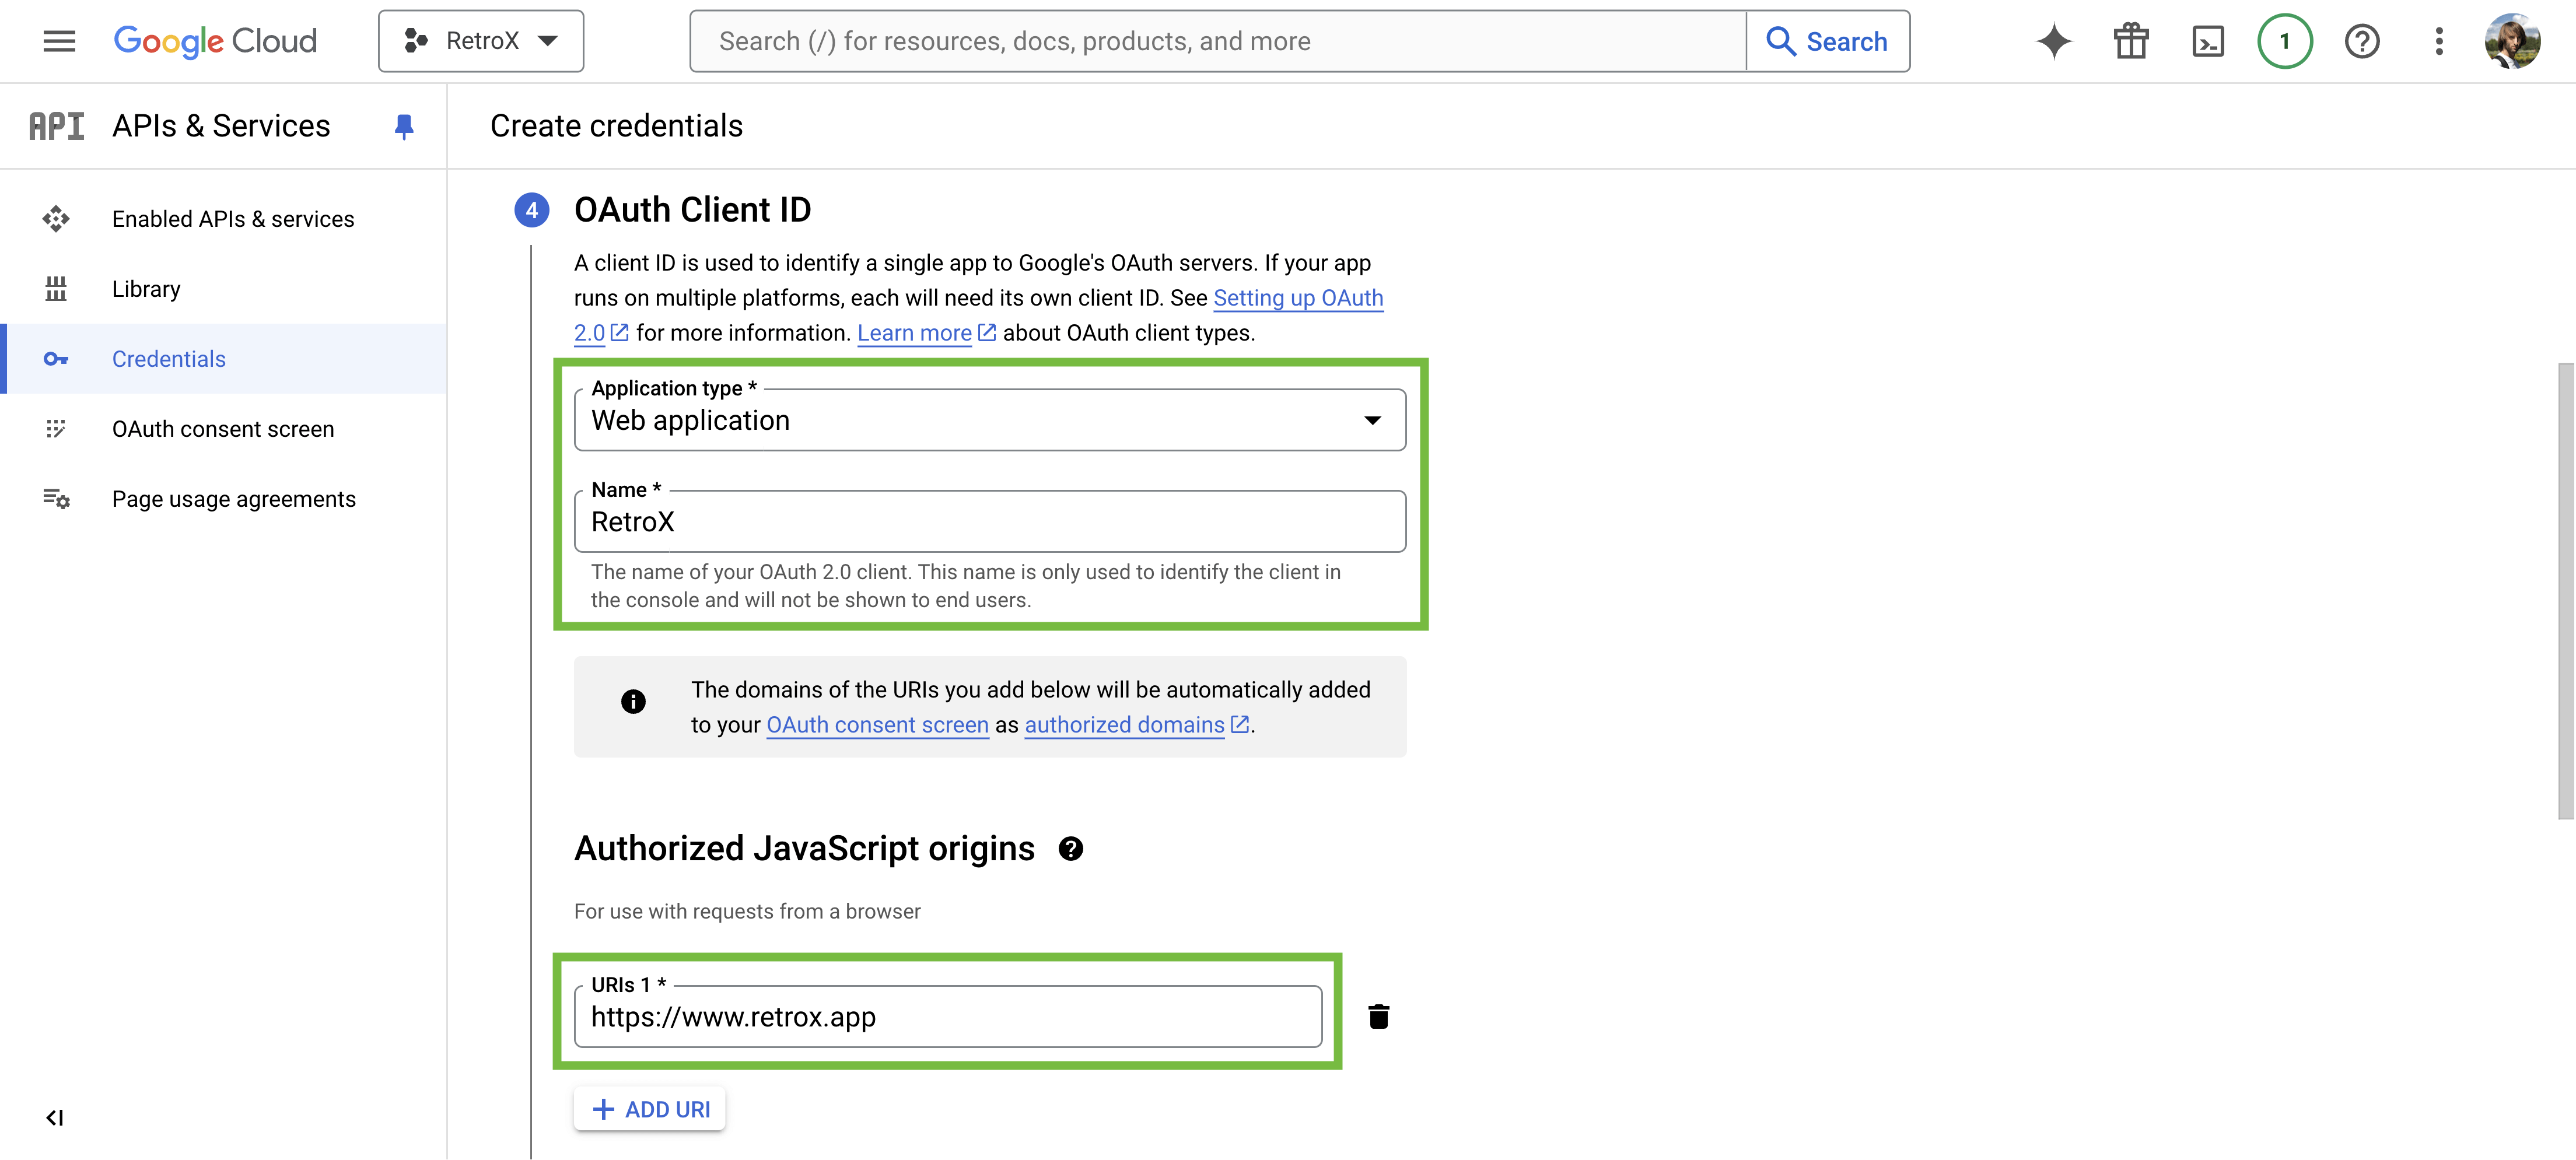The height and width of the screenshot is (1160, 2576).
Task: Expand the Application type dropdown
Action: 990,420
